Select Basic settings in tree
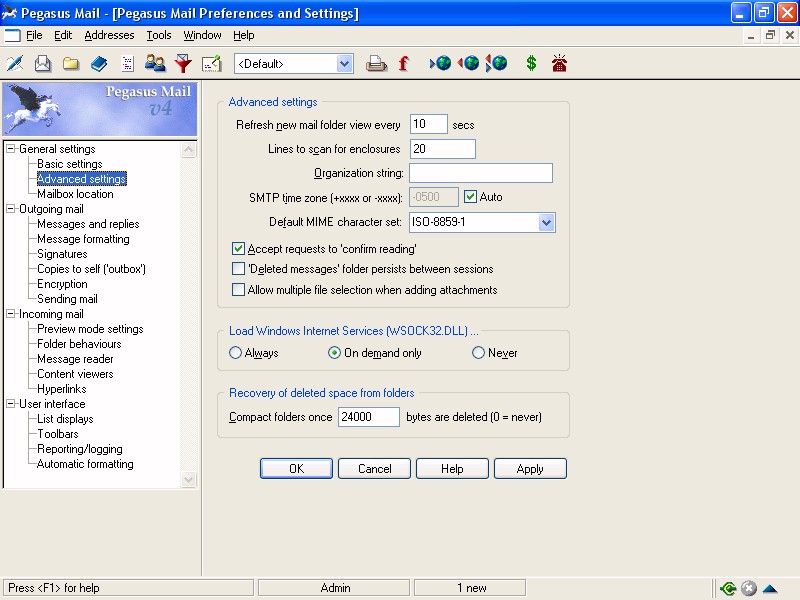The height and width of the screenshot is (600, 800). (69, 164)
